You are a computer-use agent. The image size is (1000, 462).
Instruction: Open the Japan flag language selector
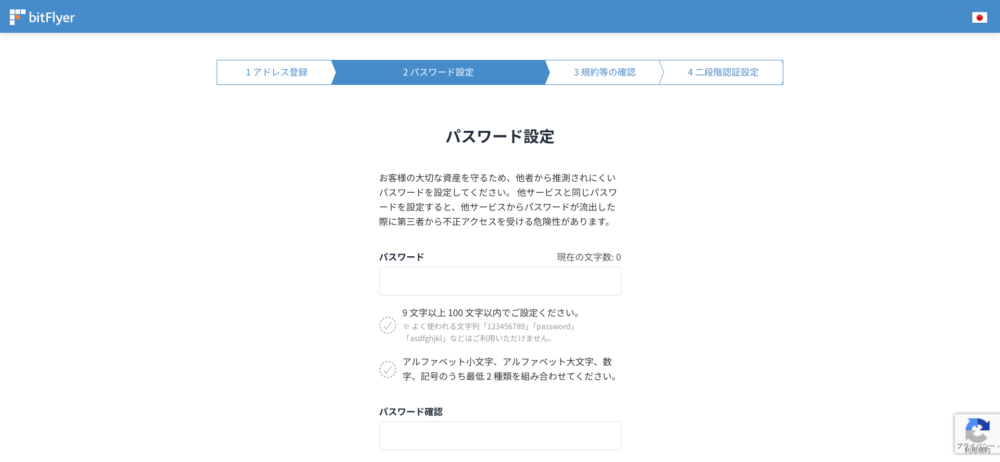(979, 17)
